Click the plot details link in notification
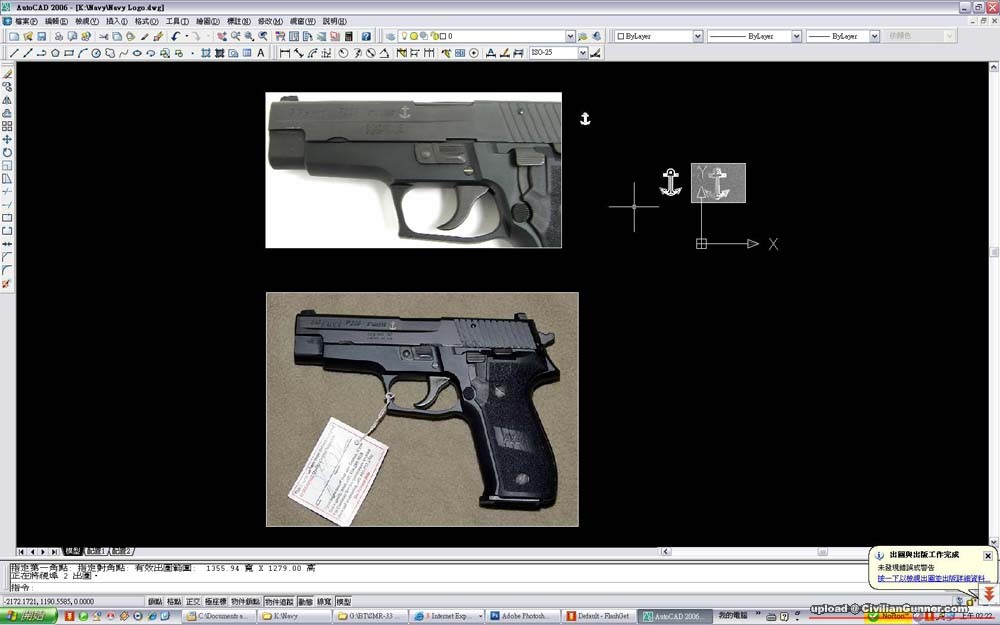 point(931,578)
